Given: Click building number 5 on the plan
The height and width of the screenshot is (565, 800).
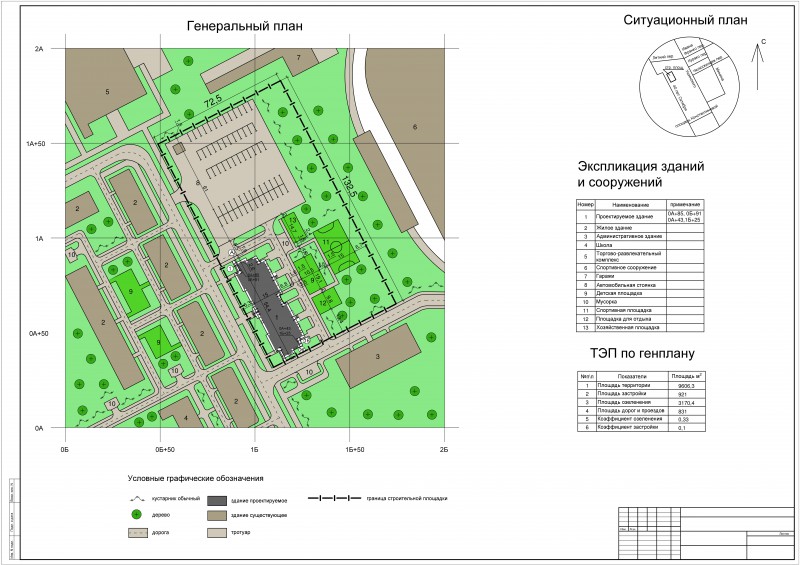Looking at the screenshot, I should 107,92.
